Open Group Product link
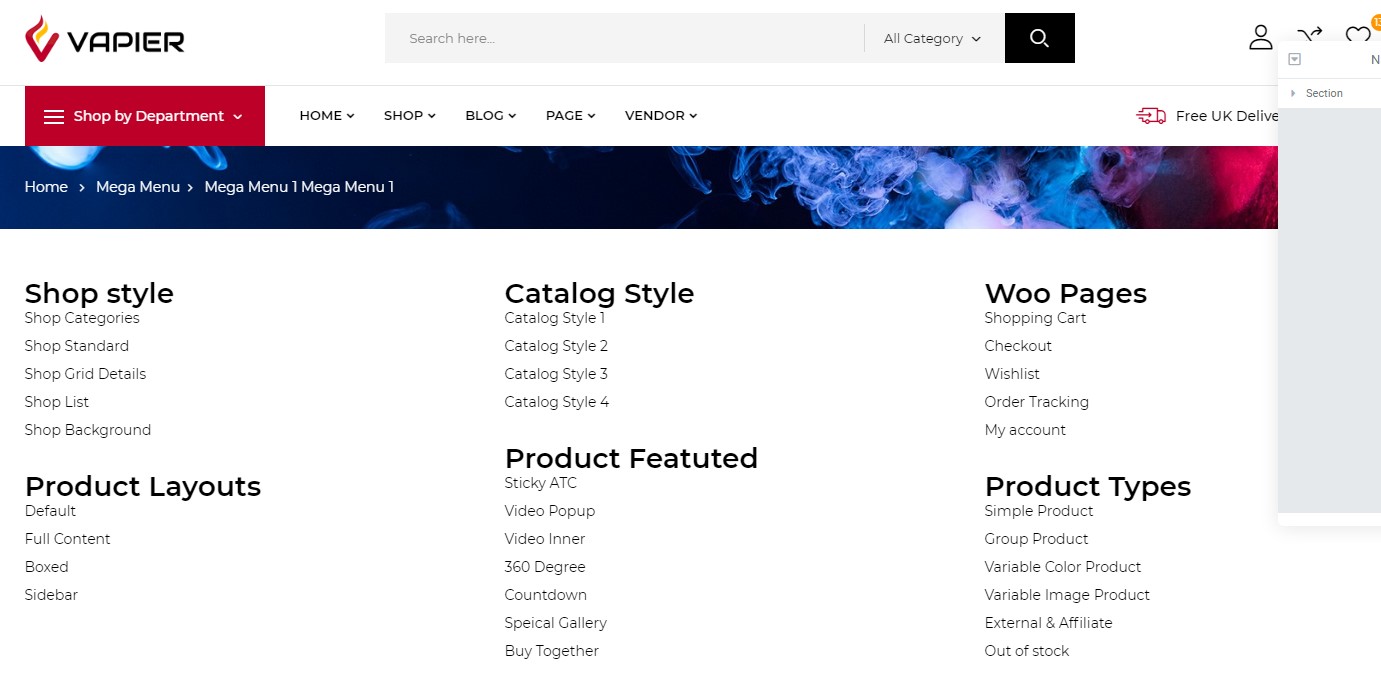 tap(1036, 539)
